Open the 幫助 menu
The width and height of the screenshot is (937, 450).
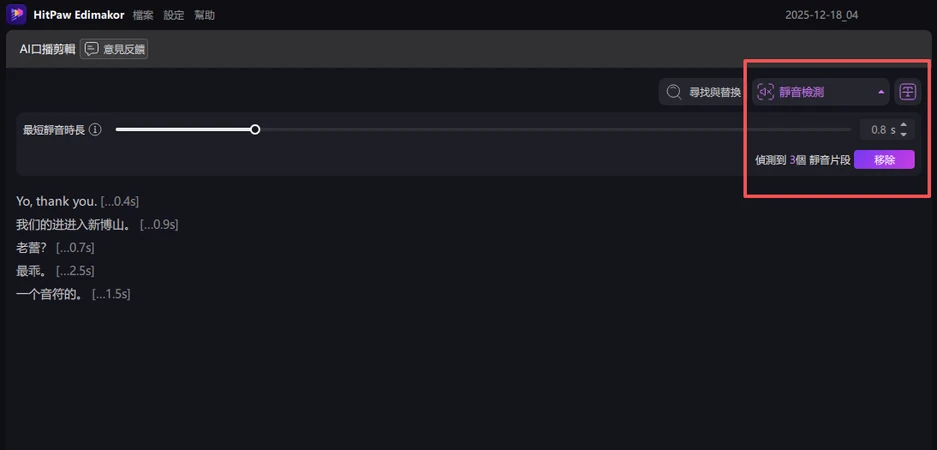point(204,16)
